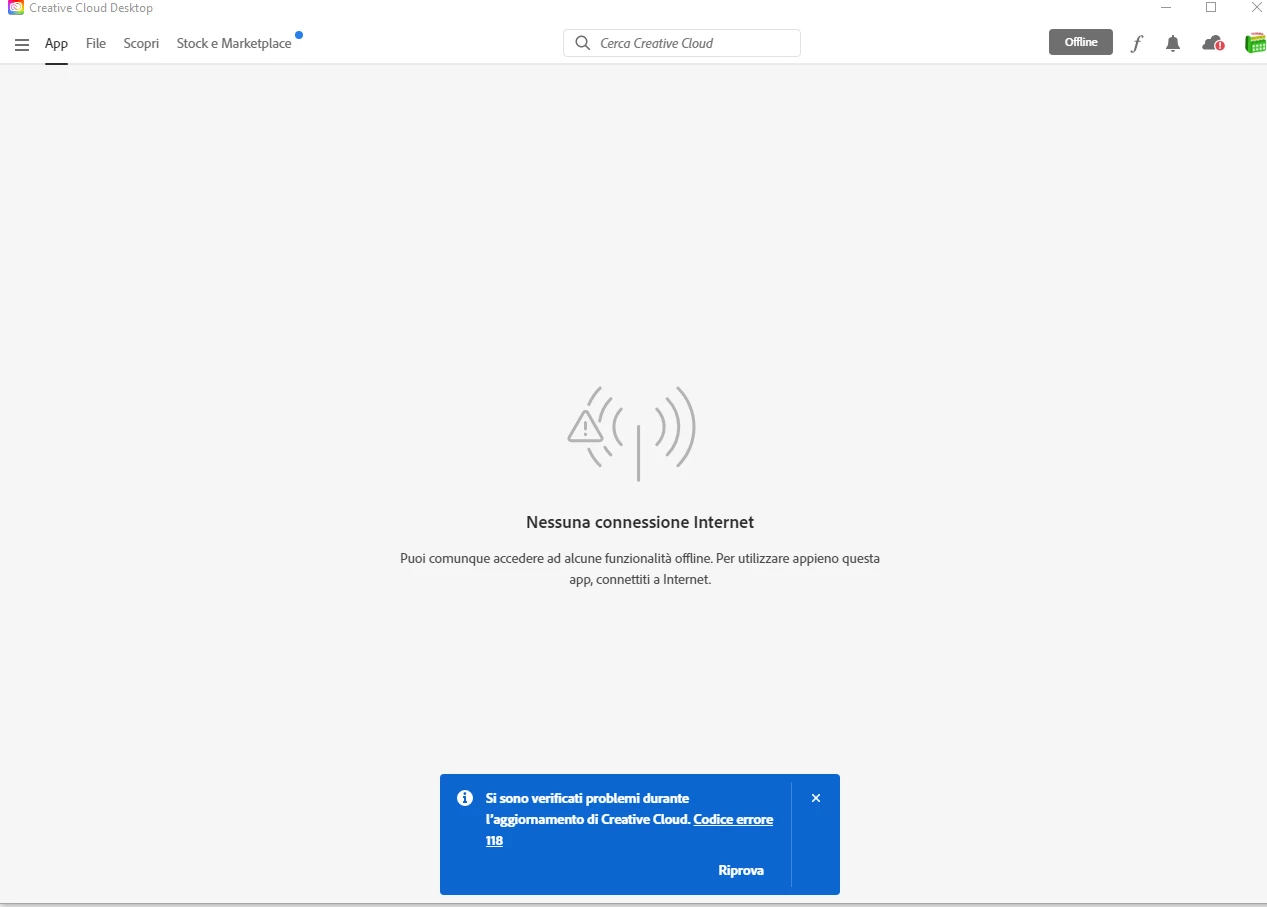Switch to the File tab

(96, 43)
